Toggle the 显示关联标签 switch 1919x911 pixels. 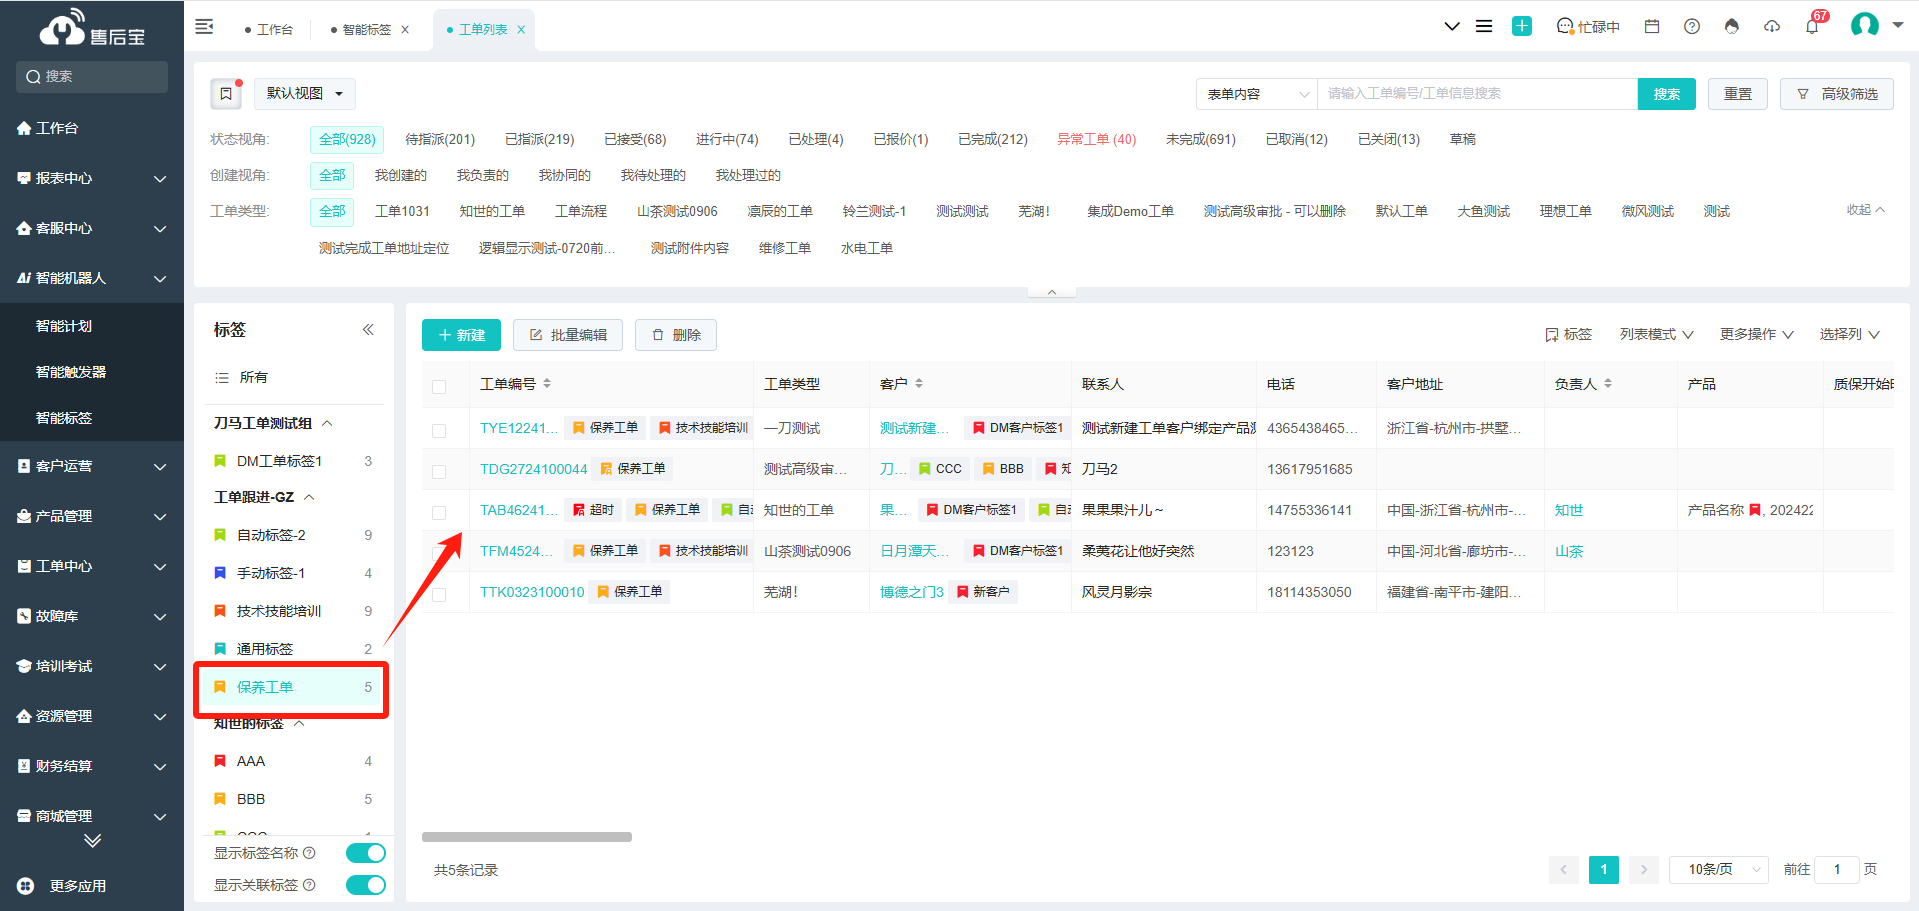coord(366,885)
